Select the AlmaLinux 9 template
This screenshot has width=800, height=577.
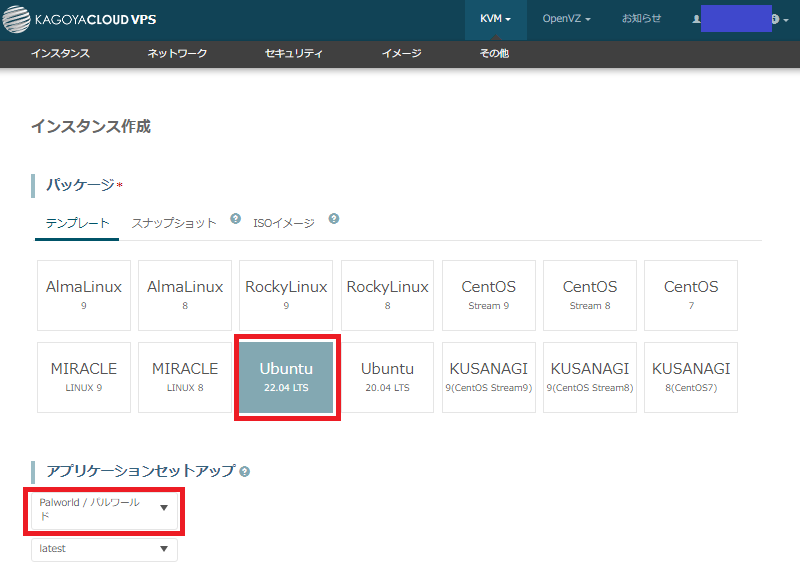84,295
